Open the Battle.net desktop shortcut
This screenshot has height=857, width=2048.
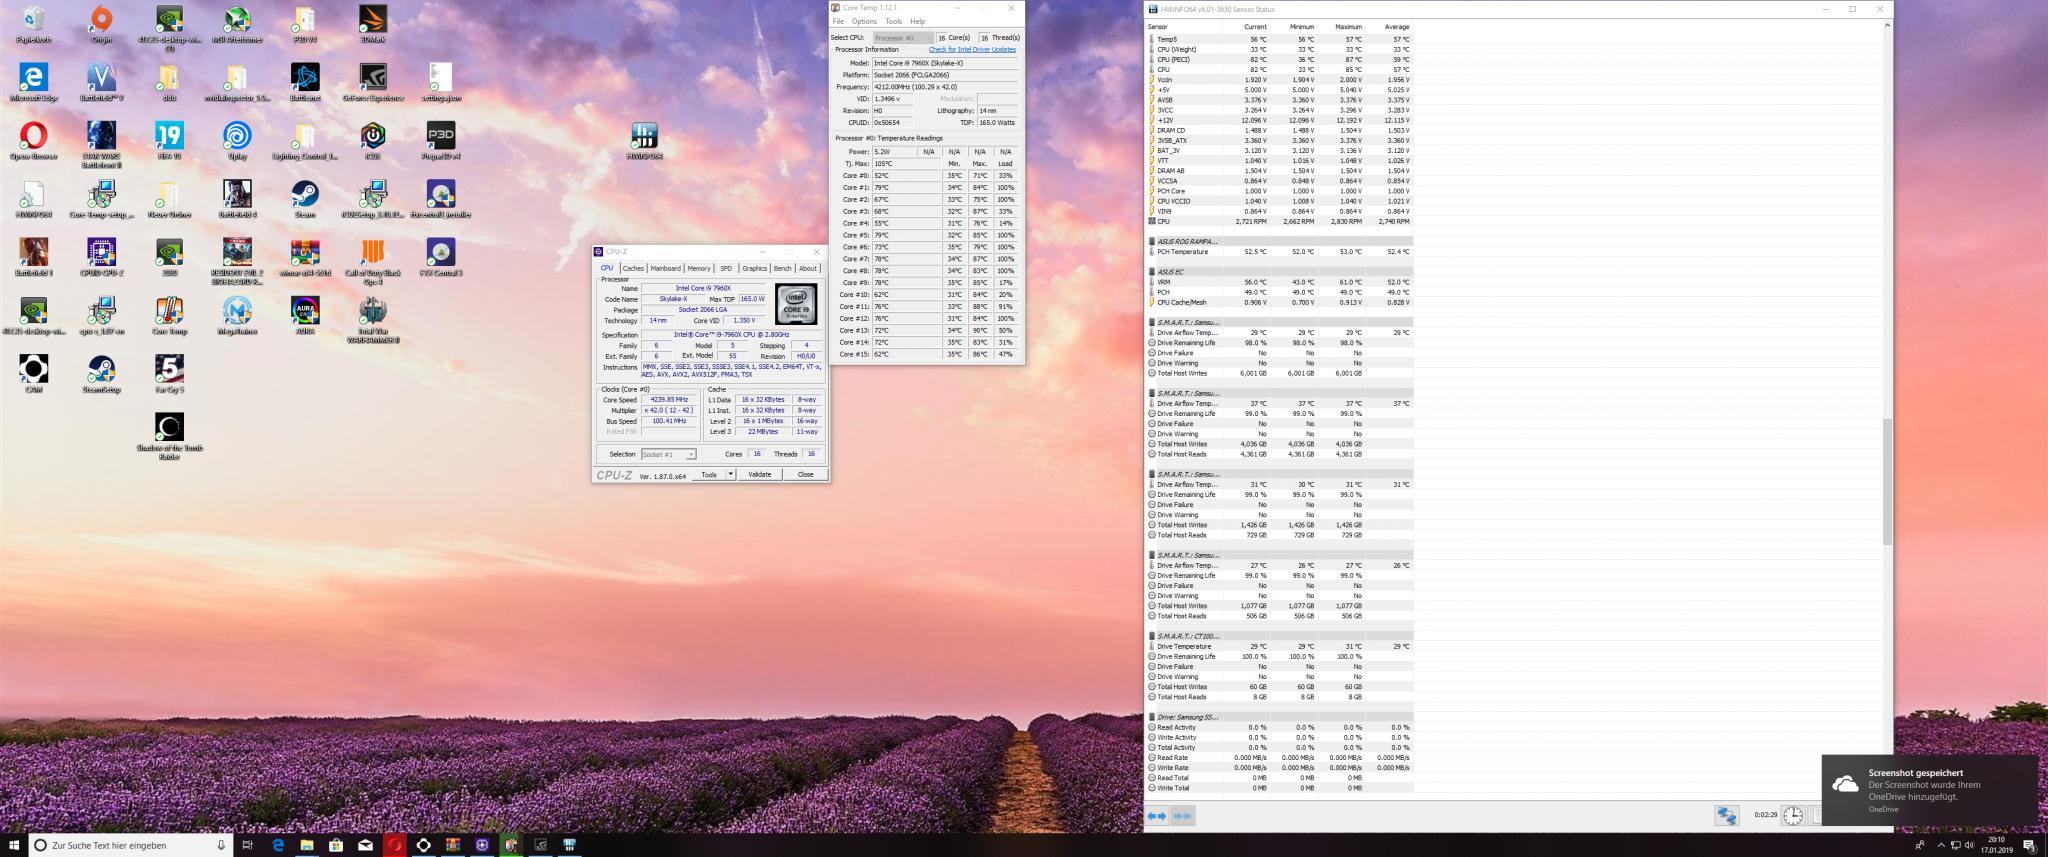pyautogui.click(x=305, y=82)
